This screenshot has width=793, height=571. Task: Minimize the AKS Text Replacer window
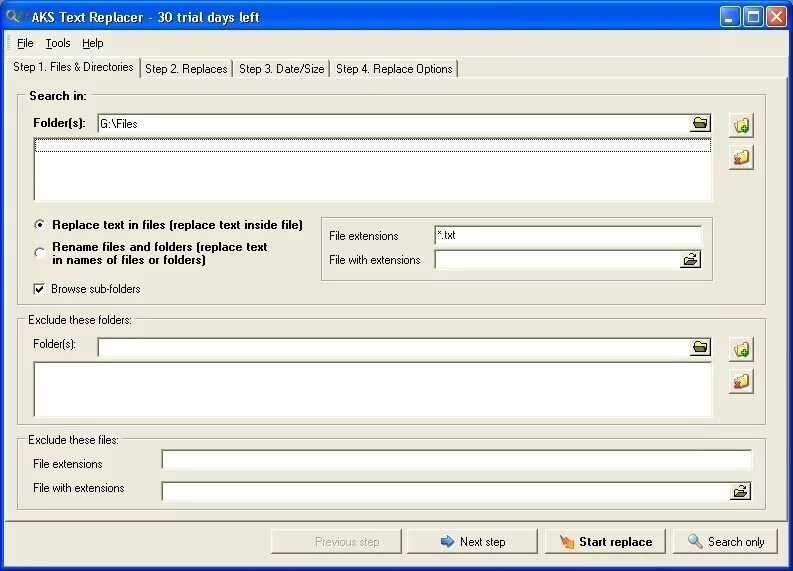pyautogui.click(x=729, y=17)
